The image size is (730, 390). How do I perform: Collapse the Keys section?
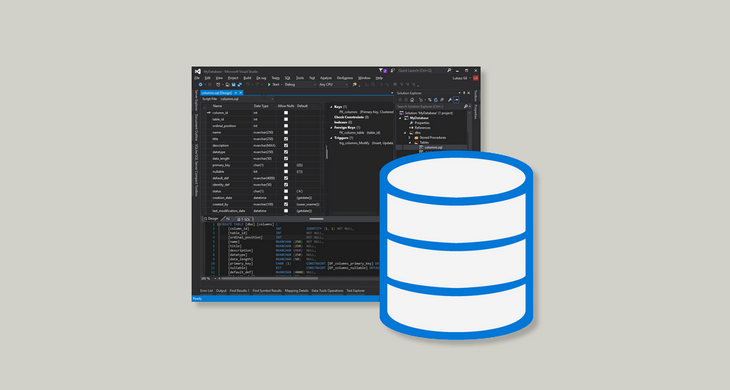pyautogui.click(x=331, y=107)
